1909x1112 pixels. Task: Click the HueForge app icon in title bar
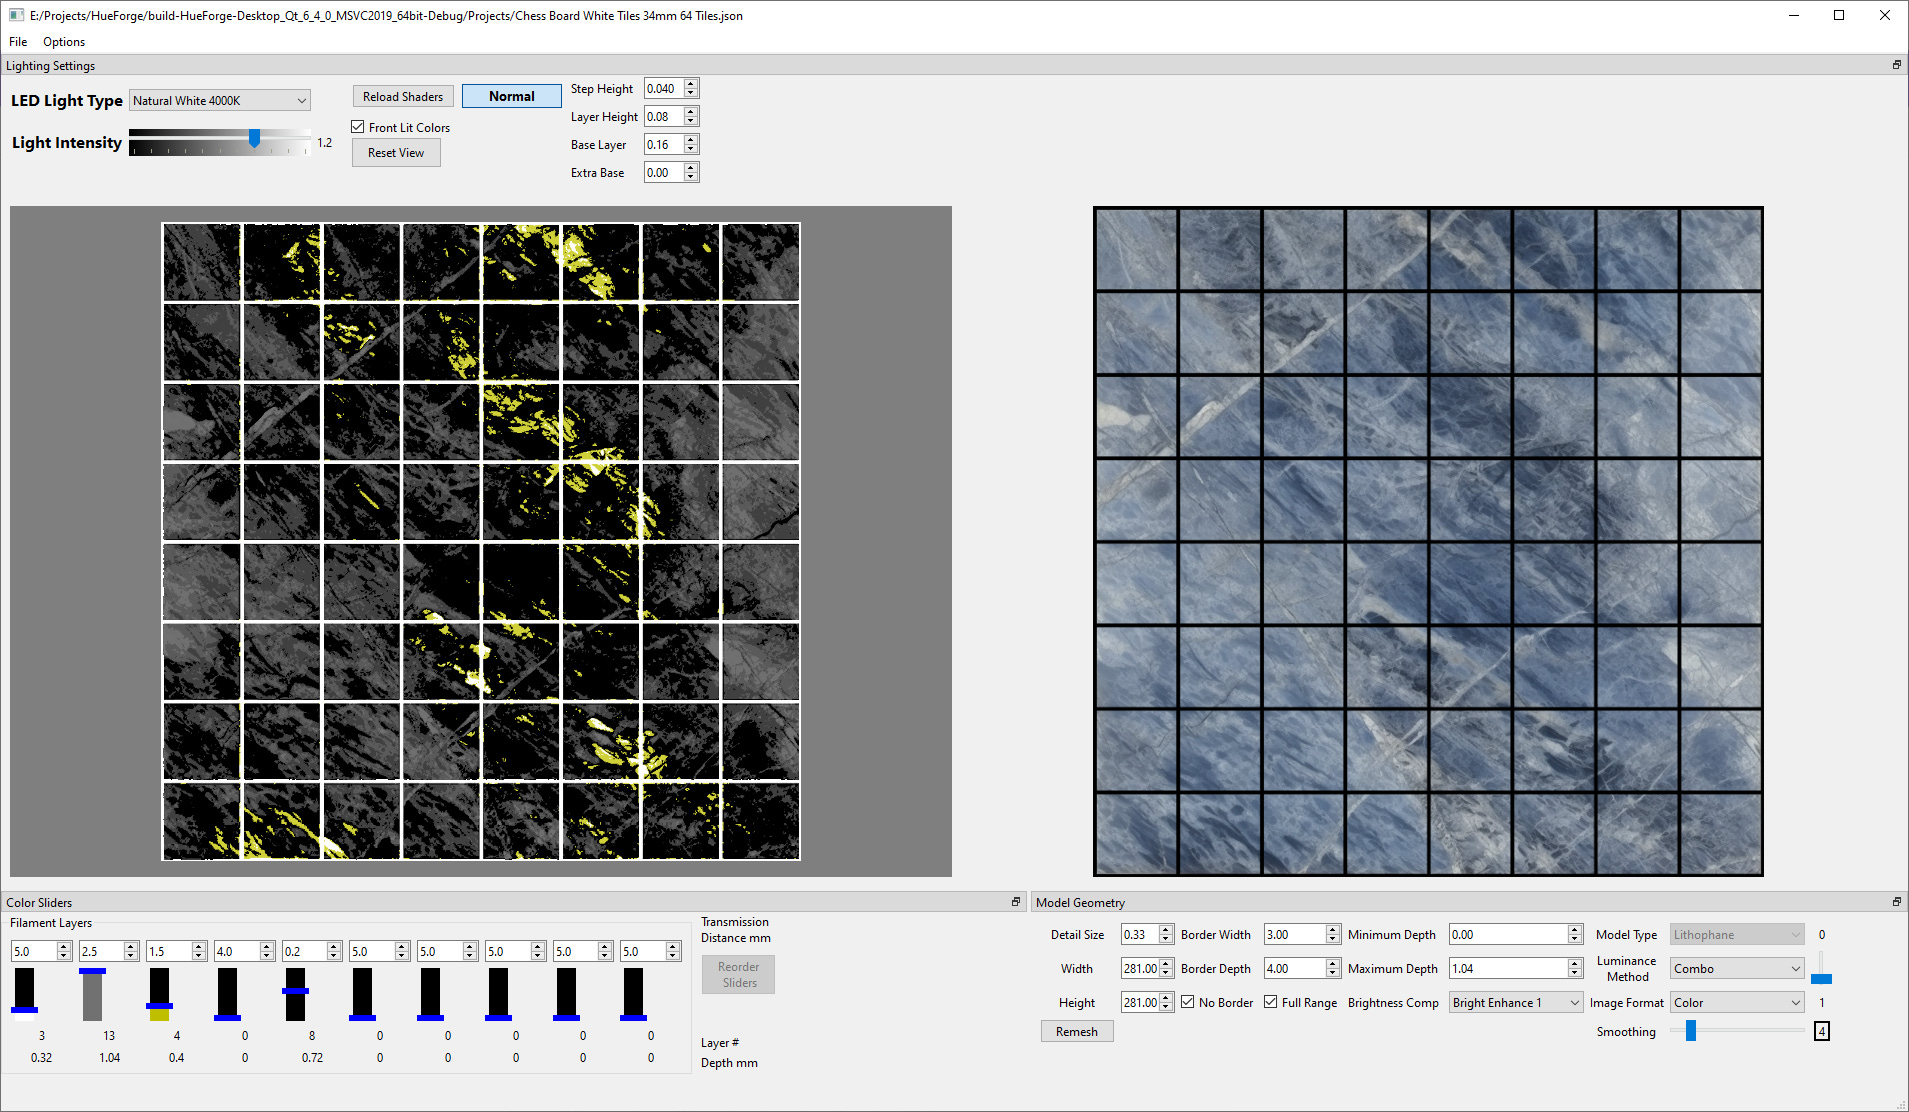[16, 15]
